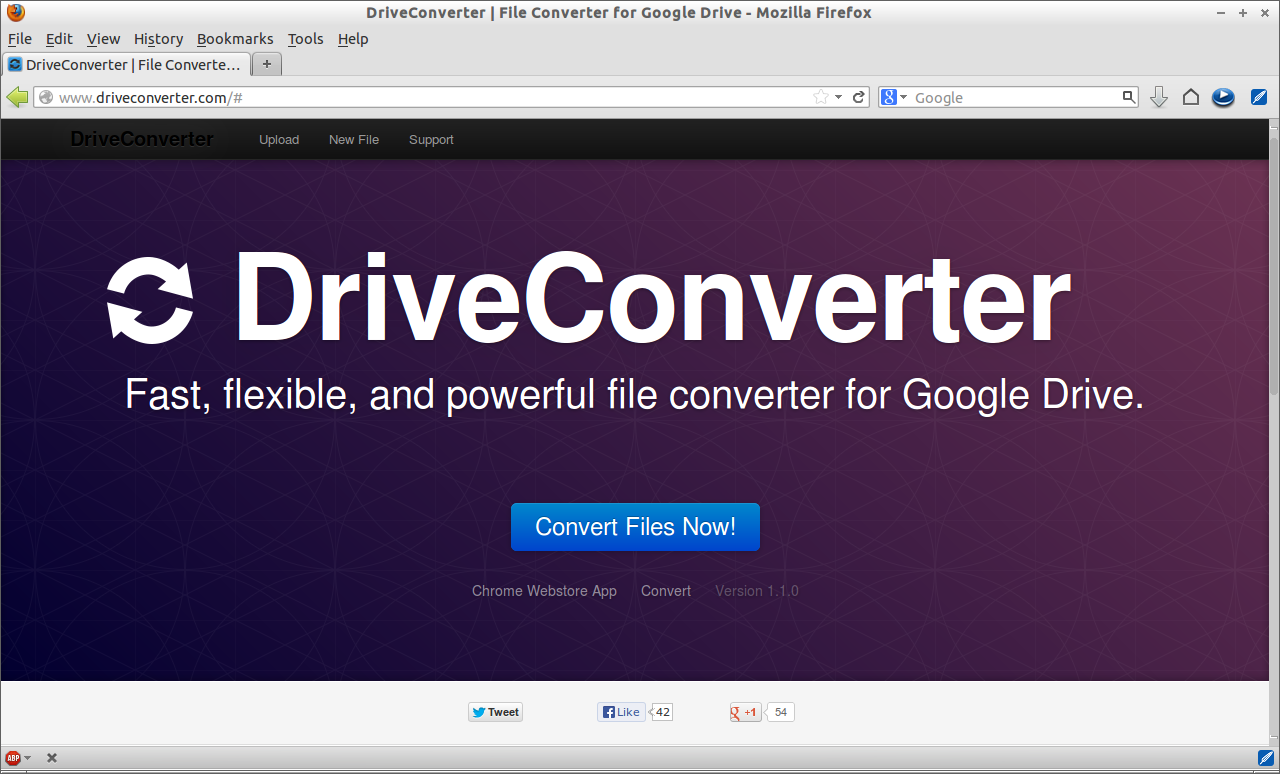This screenshot has height=774, width=1280.
Task: Click the Convert footer link
Action: coord(666,591)
